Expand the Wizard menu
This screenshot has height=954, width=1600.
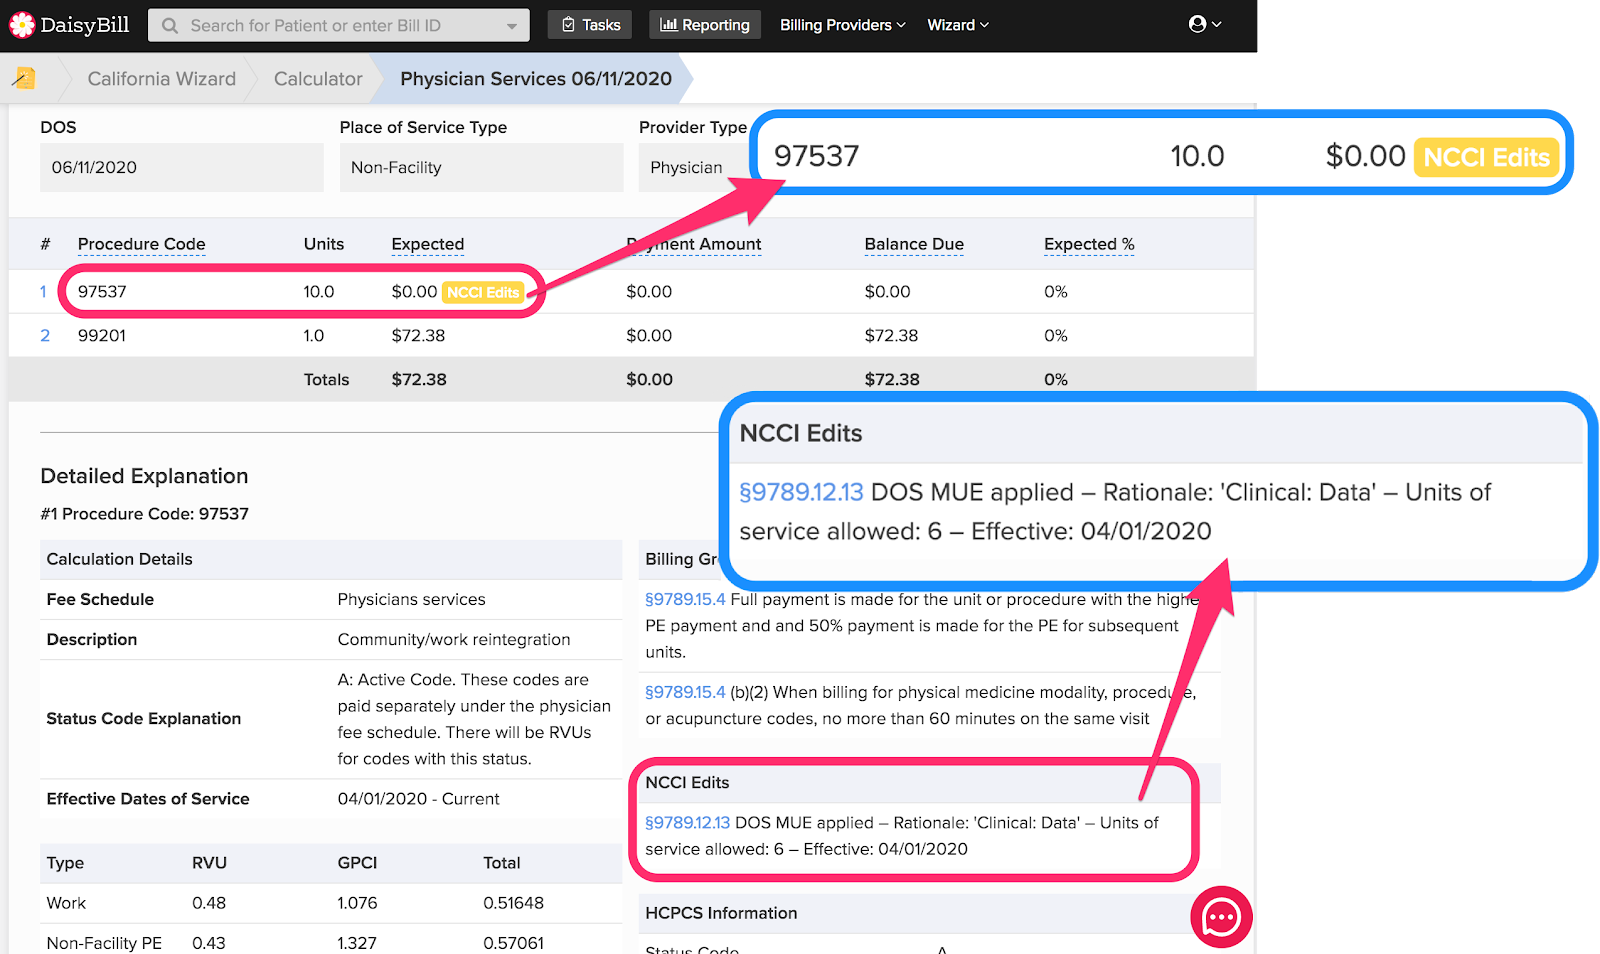click(956, 24)
